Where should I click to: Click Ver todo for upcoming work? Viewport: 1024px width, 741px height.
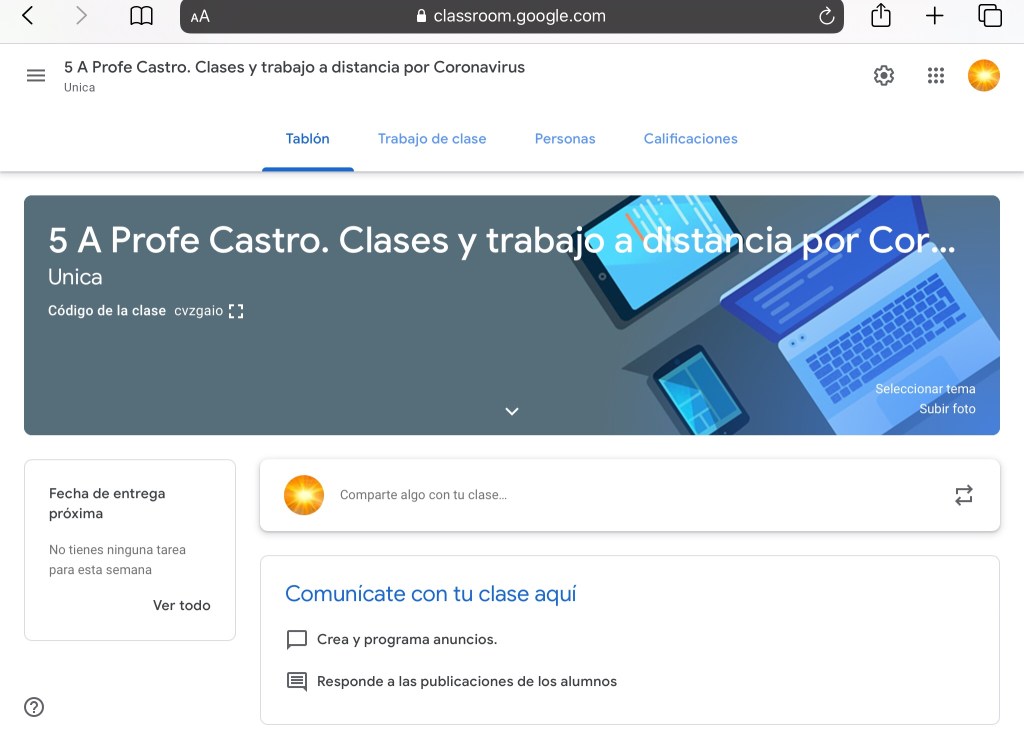(x=181, y=605)
